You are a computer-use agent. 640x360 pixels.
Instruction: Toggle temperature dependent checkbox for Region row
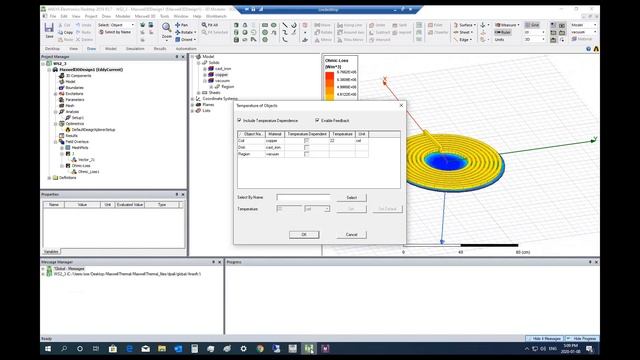pyautogui.click(x=307, y=154)
